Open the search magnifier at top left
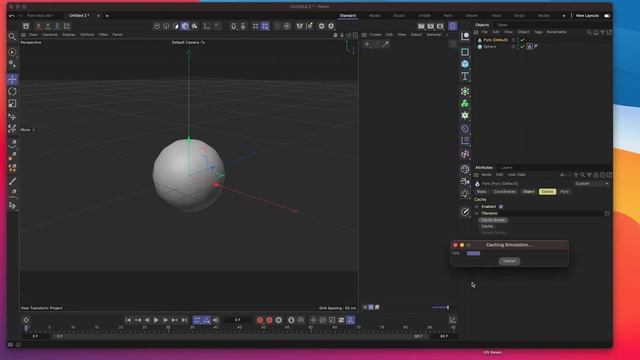This screenshot has height=360, width=640. point(12,37)
